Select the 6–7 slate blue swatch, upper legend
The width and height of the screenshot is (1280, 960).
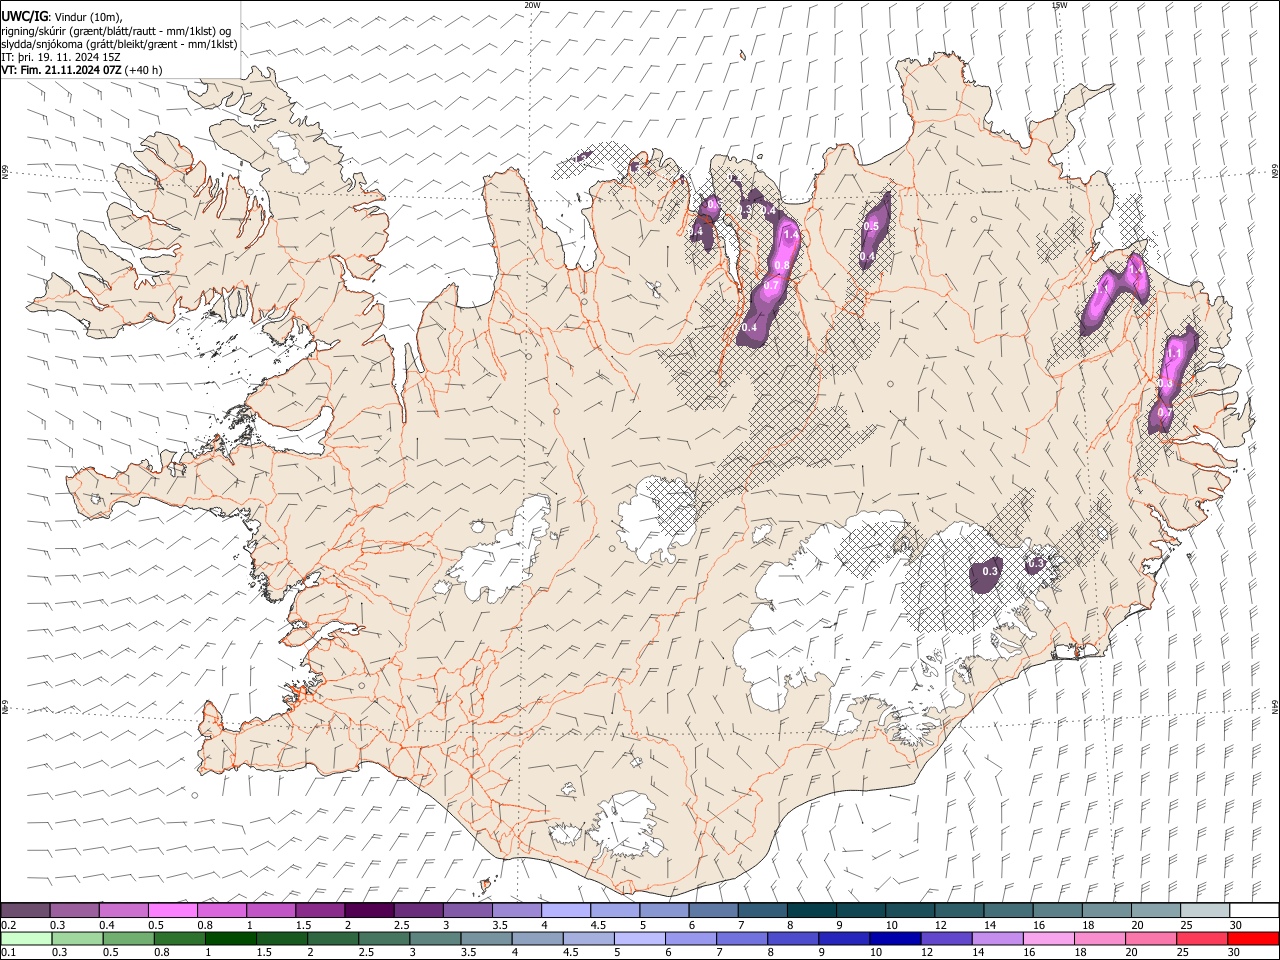(712, 910)
